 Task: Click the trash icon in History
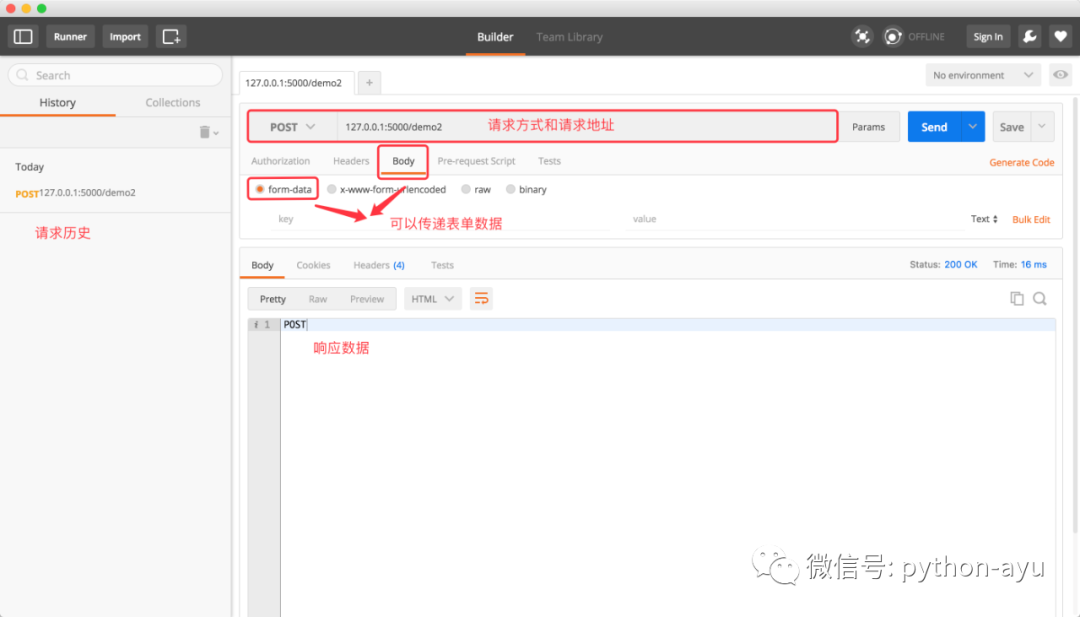coord(205,132)
